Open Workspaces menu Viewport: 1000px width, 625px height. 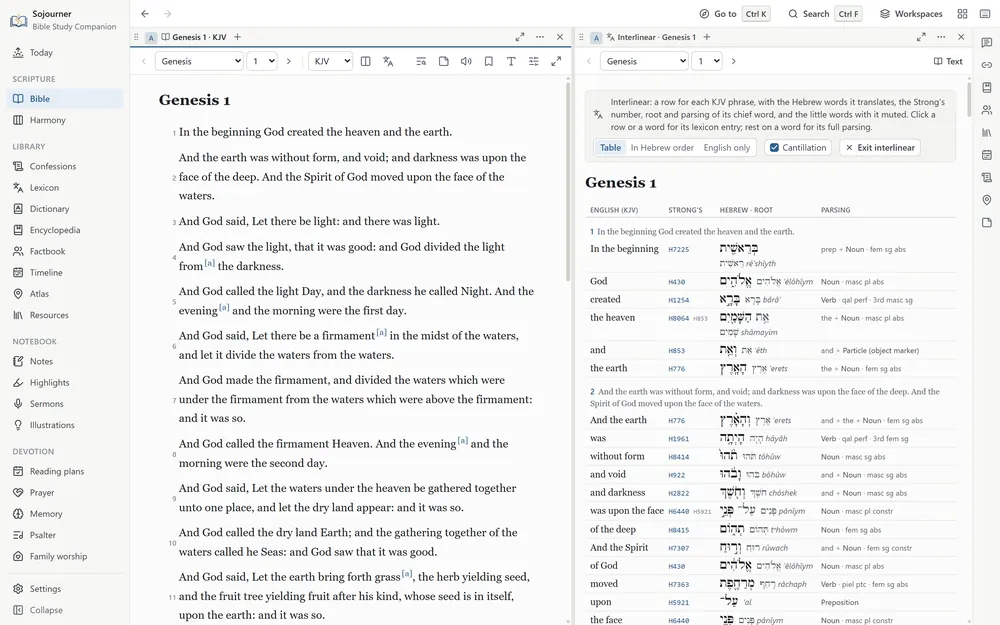point(911,13)
